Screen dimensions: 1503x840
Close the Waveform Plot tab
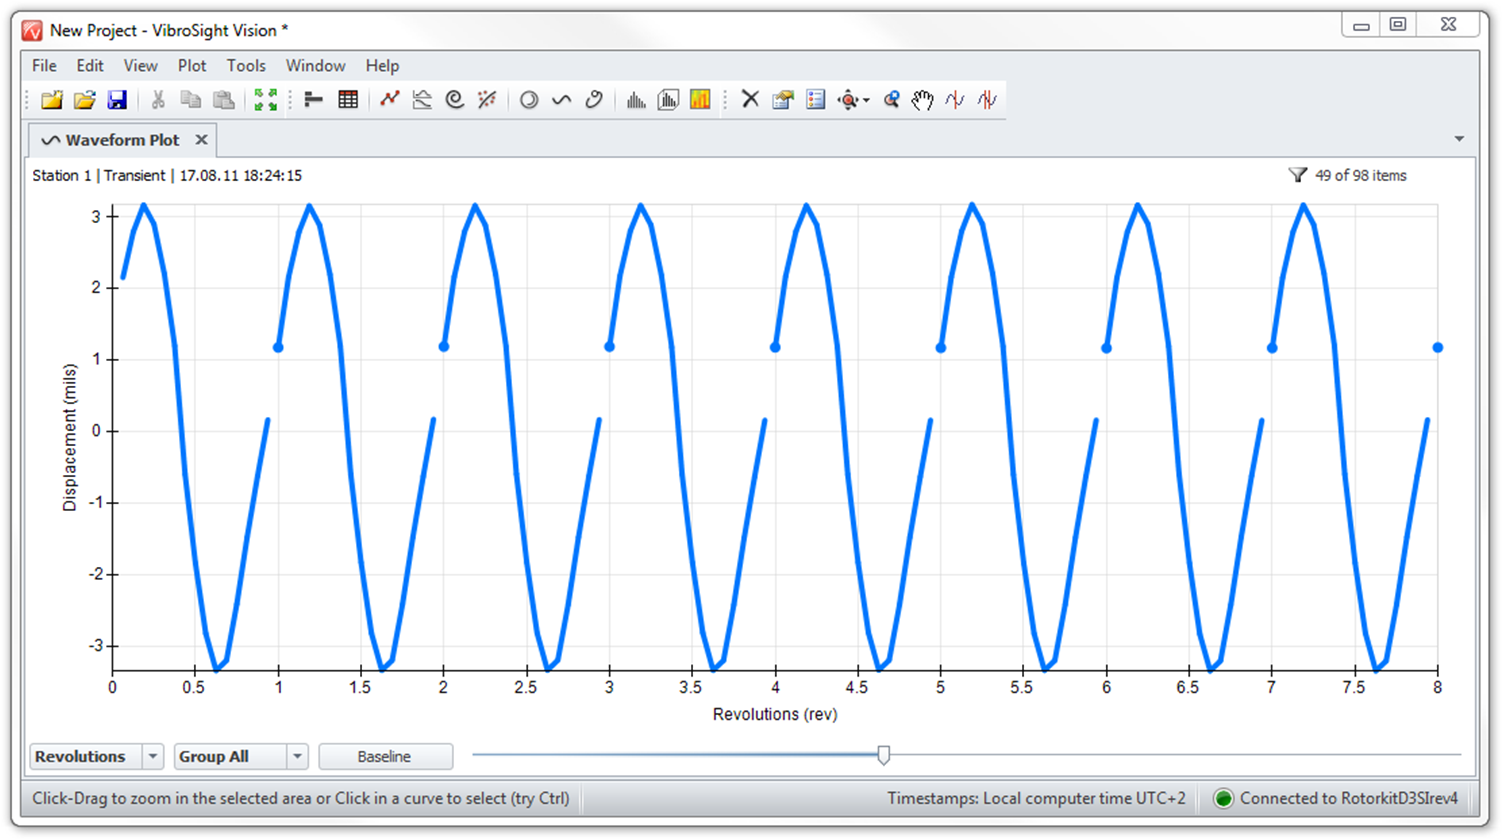[x=201, y=140]
